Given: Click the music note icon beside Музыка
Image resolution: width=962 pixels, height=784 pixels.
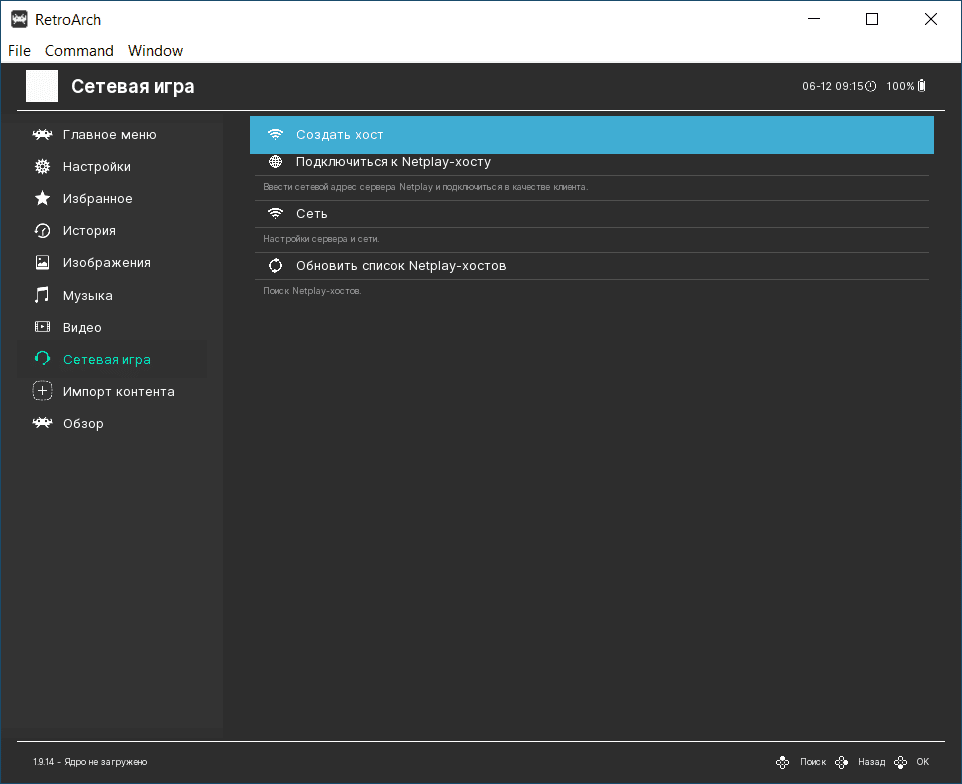Looking at the screenshot, I should pos(42,295).
